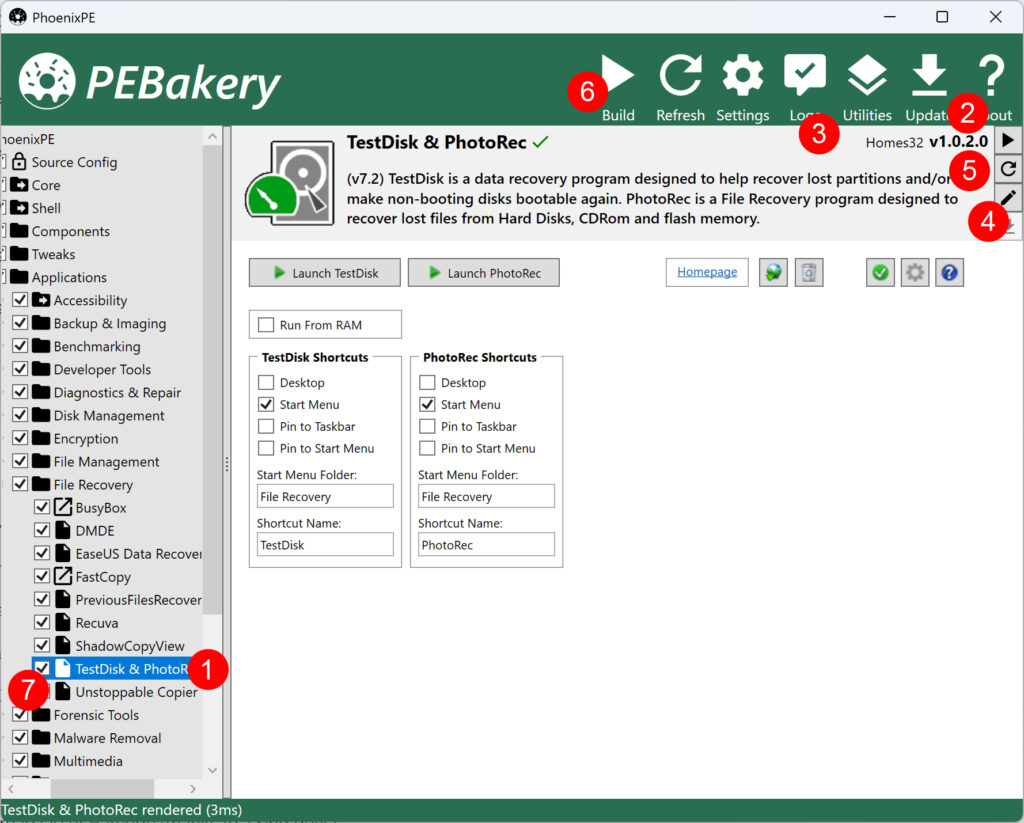Toggle the Recuva script checkbox

pyautogui.click(x=42, y=623)
